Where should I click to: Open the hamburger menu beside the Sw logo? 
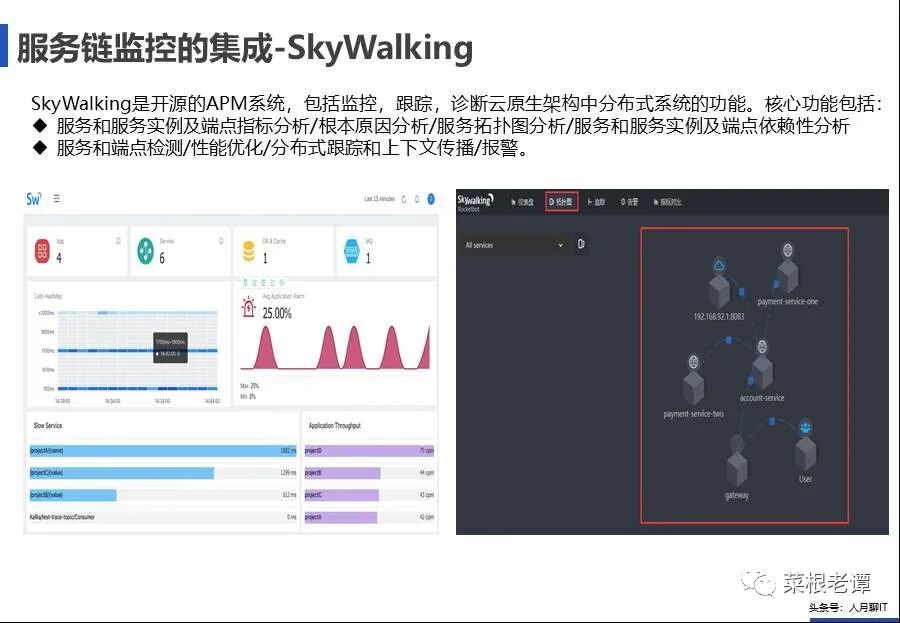(x=57, y=198)
